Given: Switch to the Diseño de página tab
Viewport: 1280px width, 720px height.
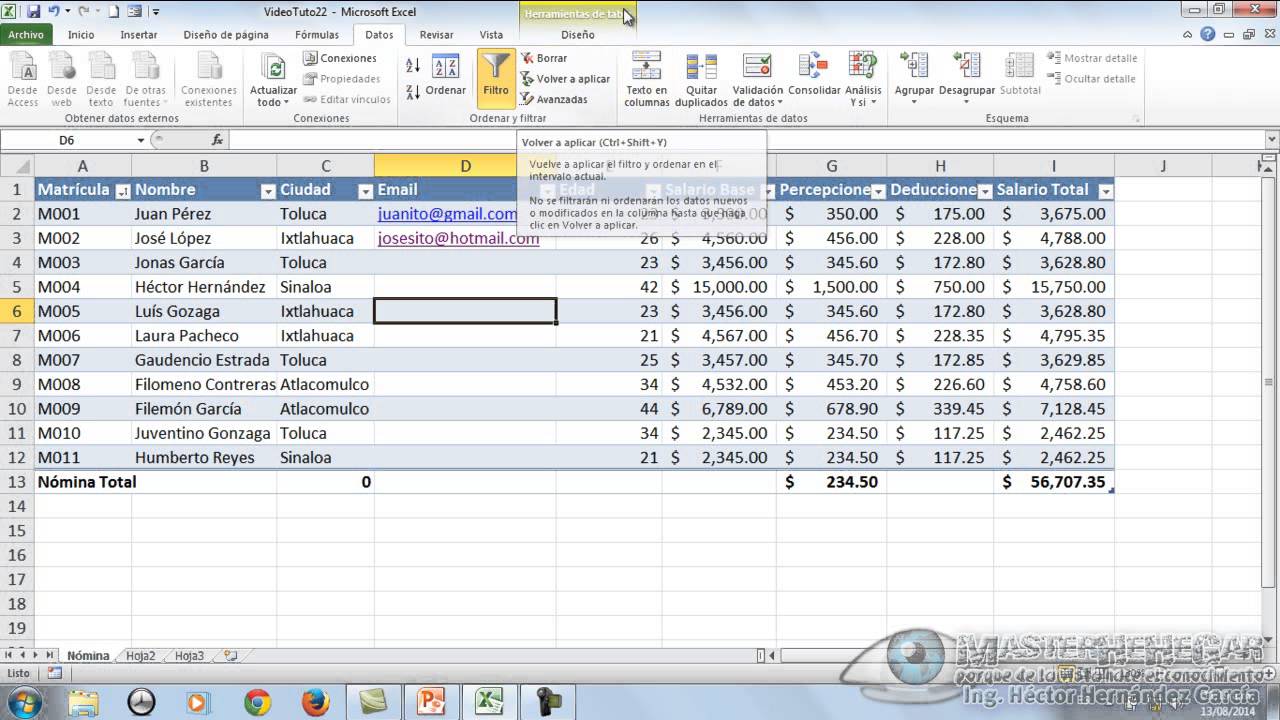Looking at the screenshot, I should click(226, 34).
